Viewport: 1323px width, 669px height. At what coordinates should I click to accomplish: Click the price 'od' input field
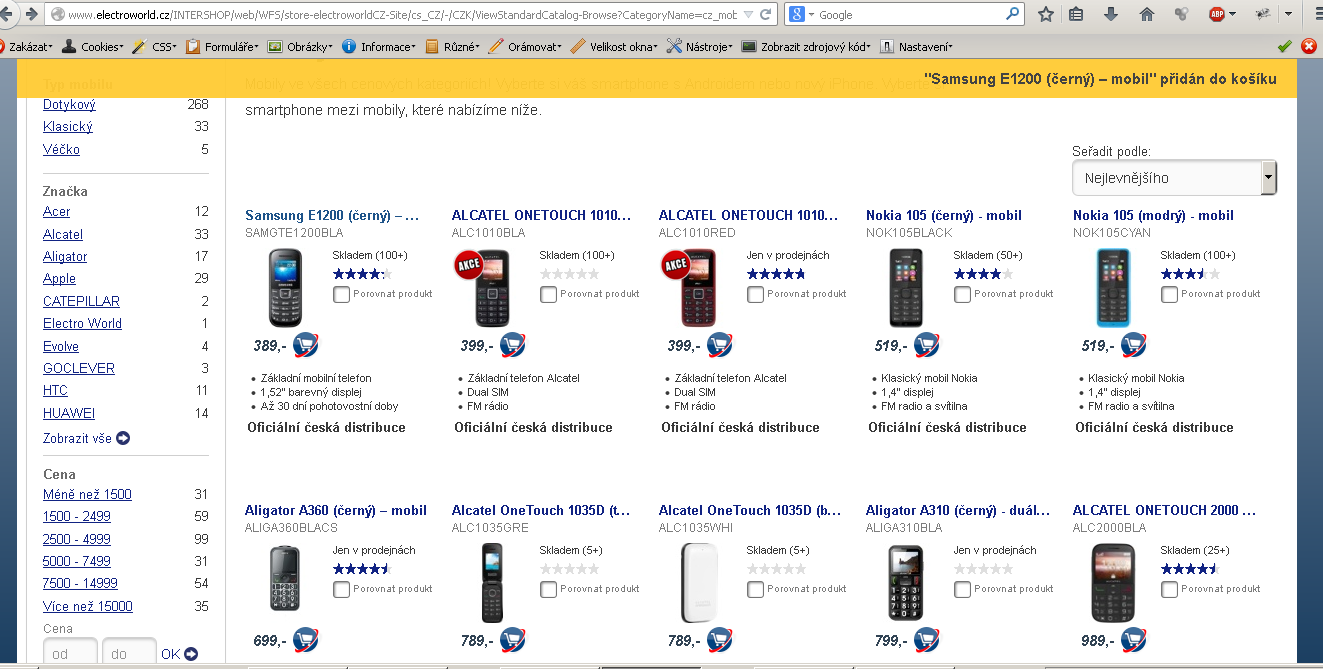coord(70,654)
